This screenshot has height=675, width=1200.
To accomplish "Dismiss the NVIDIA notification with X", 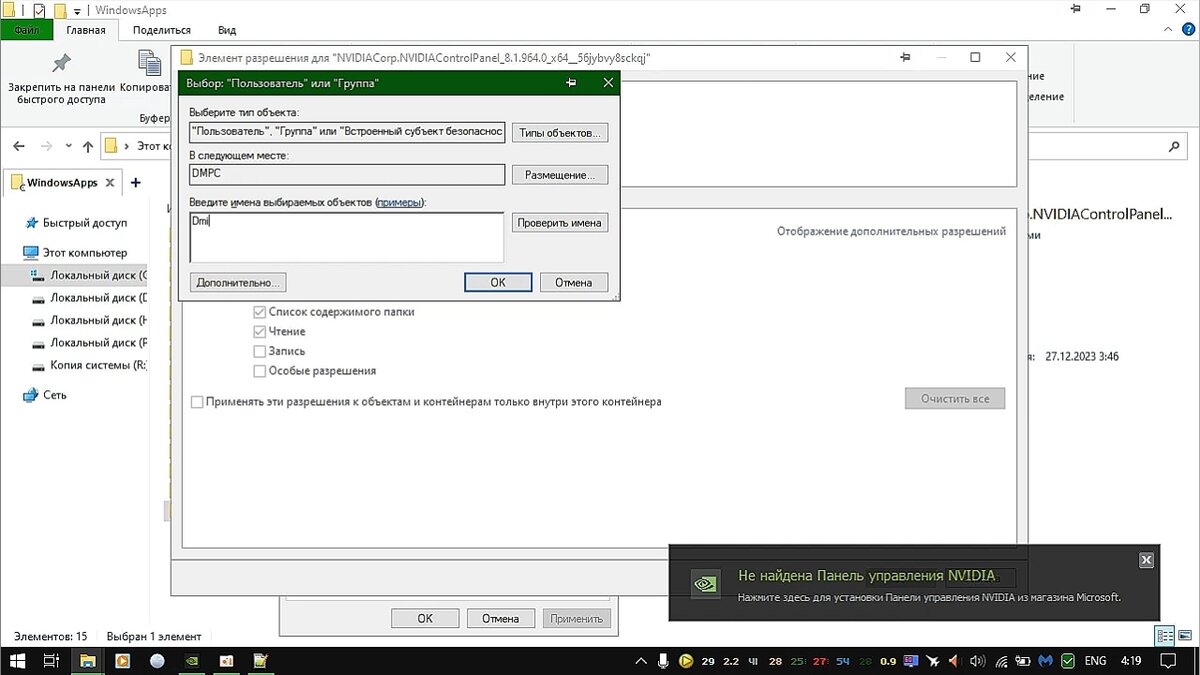I will point(1147,560).
